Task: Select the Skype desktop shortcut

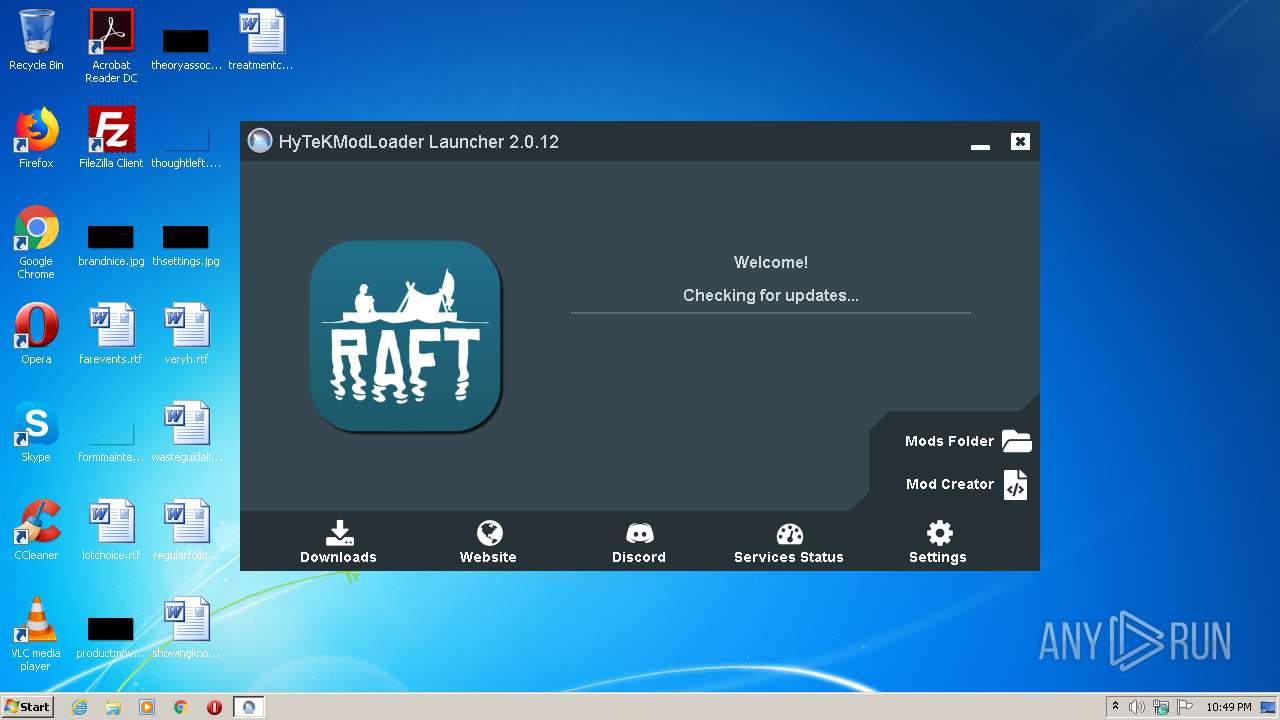Action: [36, 432]
